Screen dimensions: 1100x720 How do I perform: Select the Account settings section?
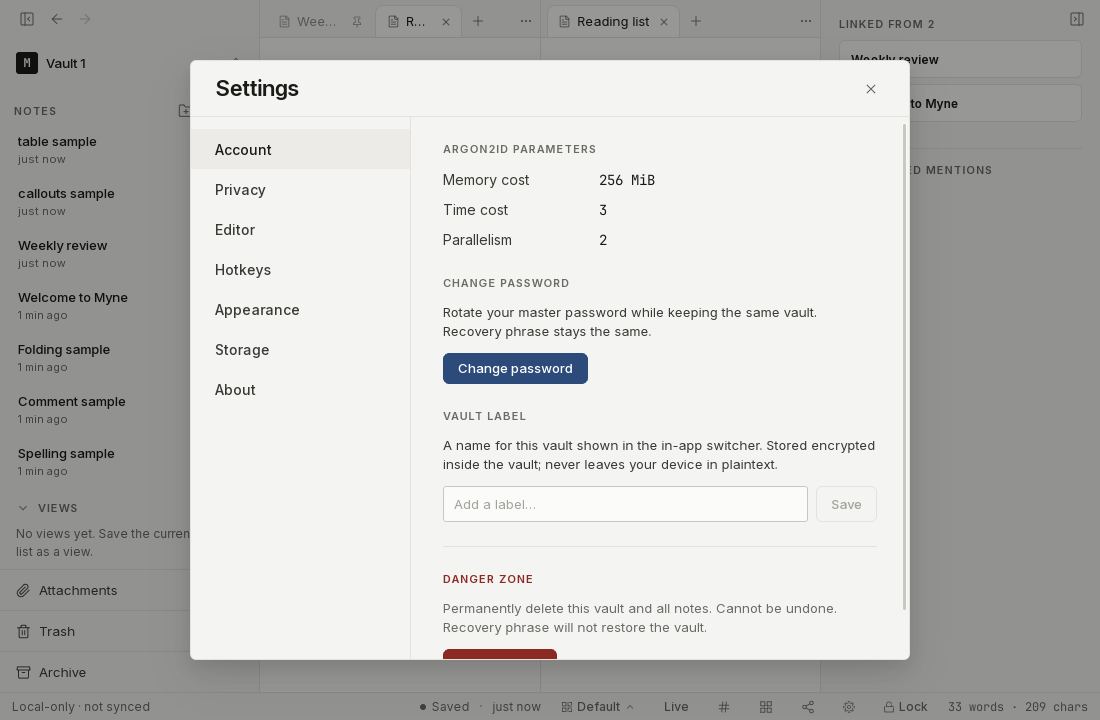pos(300,149)
